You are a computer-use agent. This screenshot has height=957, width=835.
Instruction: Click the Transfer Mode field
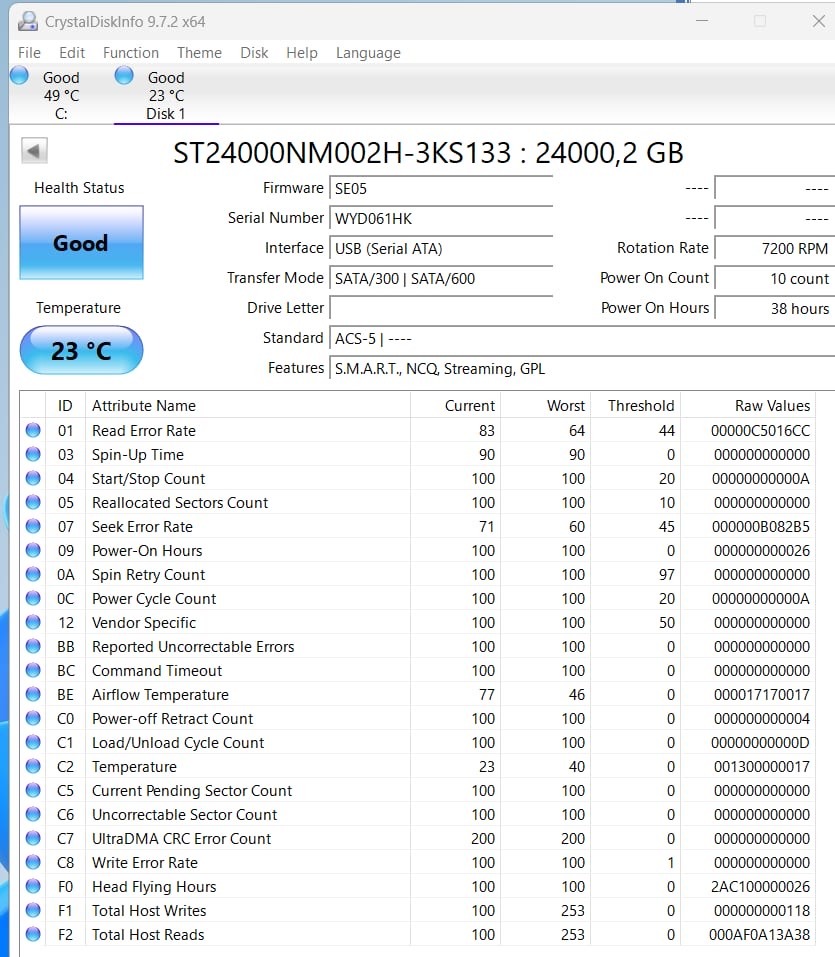point(441,278)
